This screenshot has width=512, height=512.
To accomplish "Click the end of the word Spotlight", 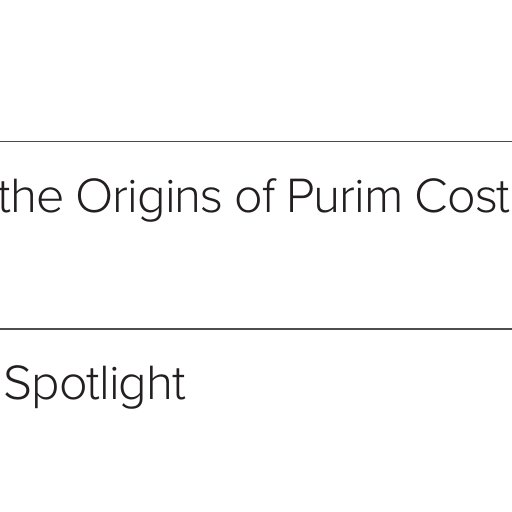I will [180, 383].
